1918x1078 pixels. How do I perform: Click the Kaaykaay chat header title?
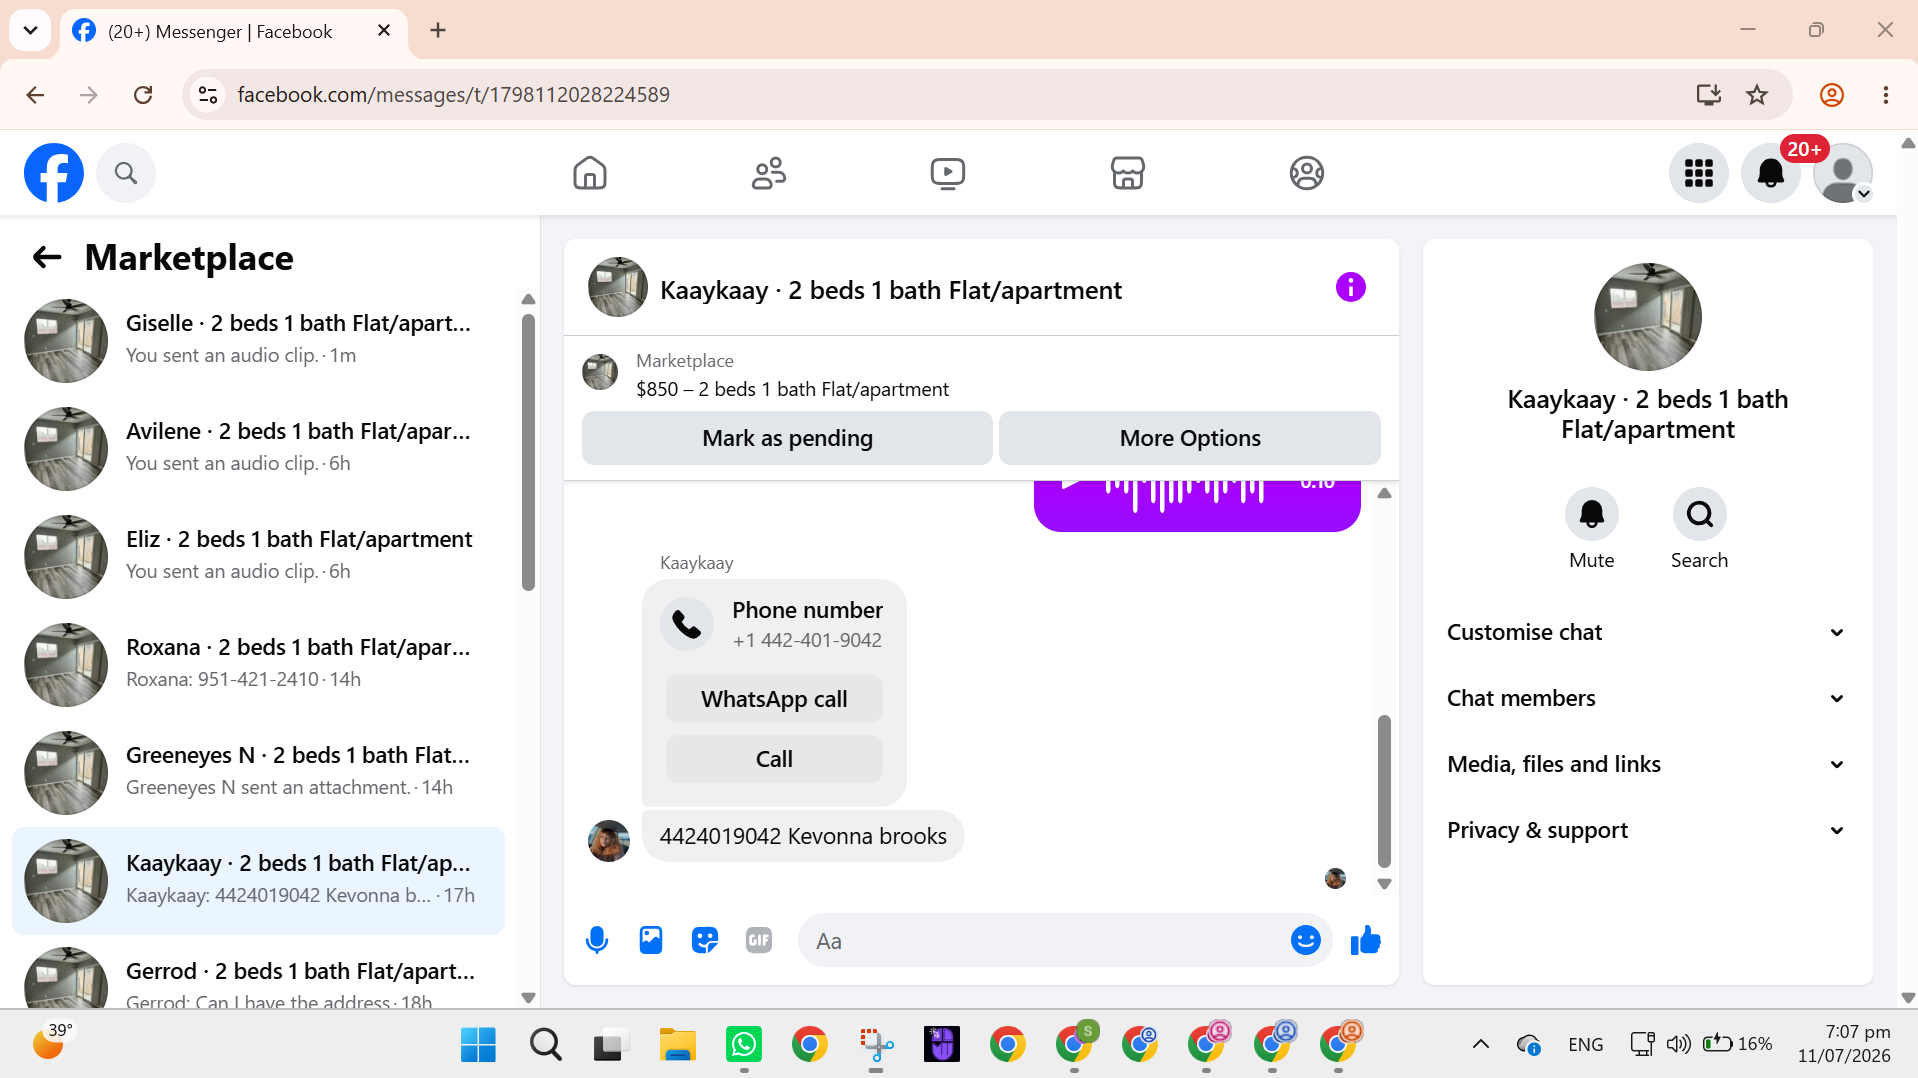coord(890,290)
